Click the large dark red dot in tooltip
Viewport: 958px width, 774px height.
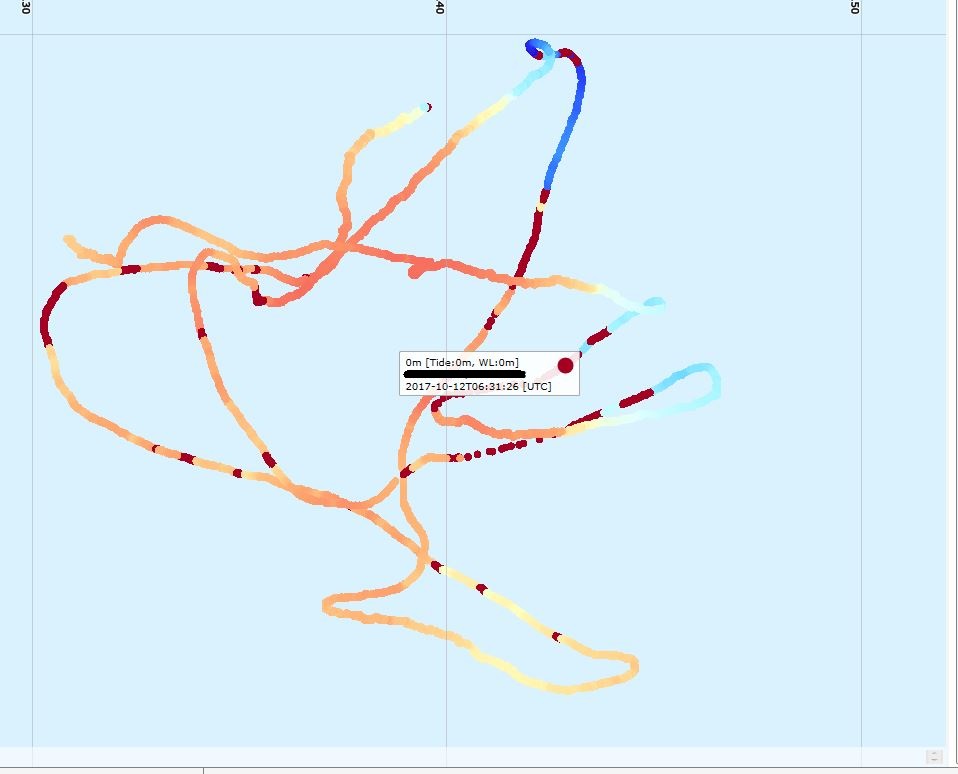[565, 365]
